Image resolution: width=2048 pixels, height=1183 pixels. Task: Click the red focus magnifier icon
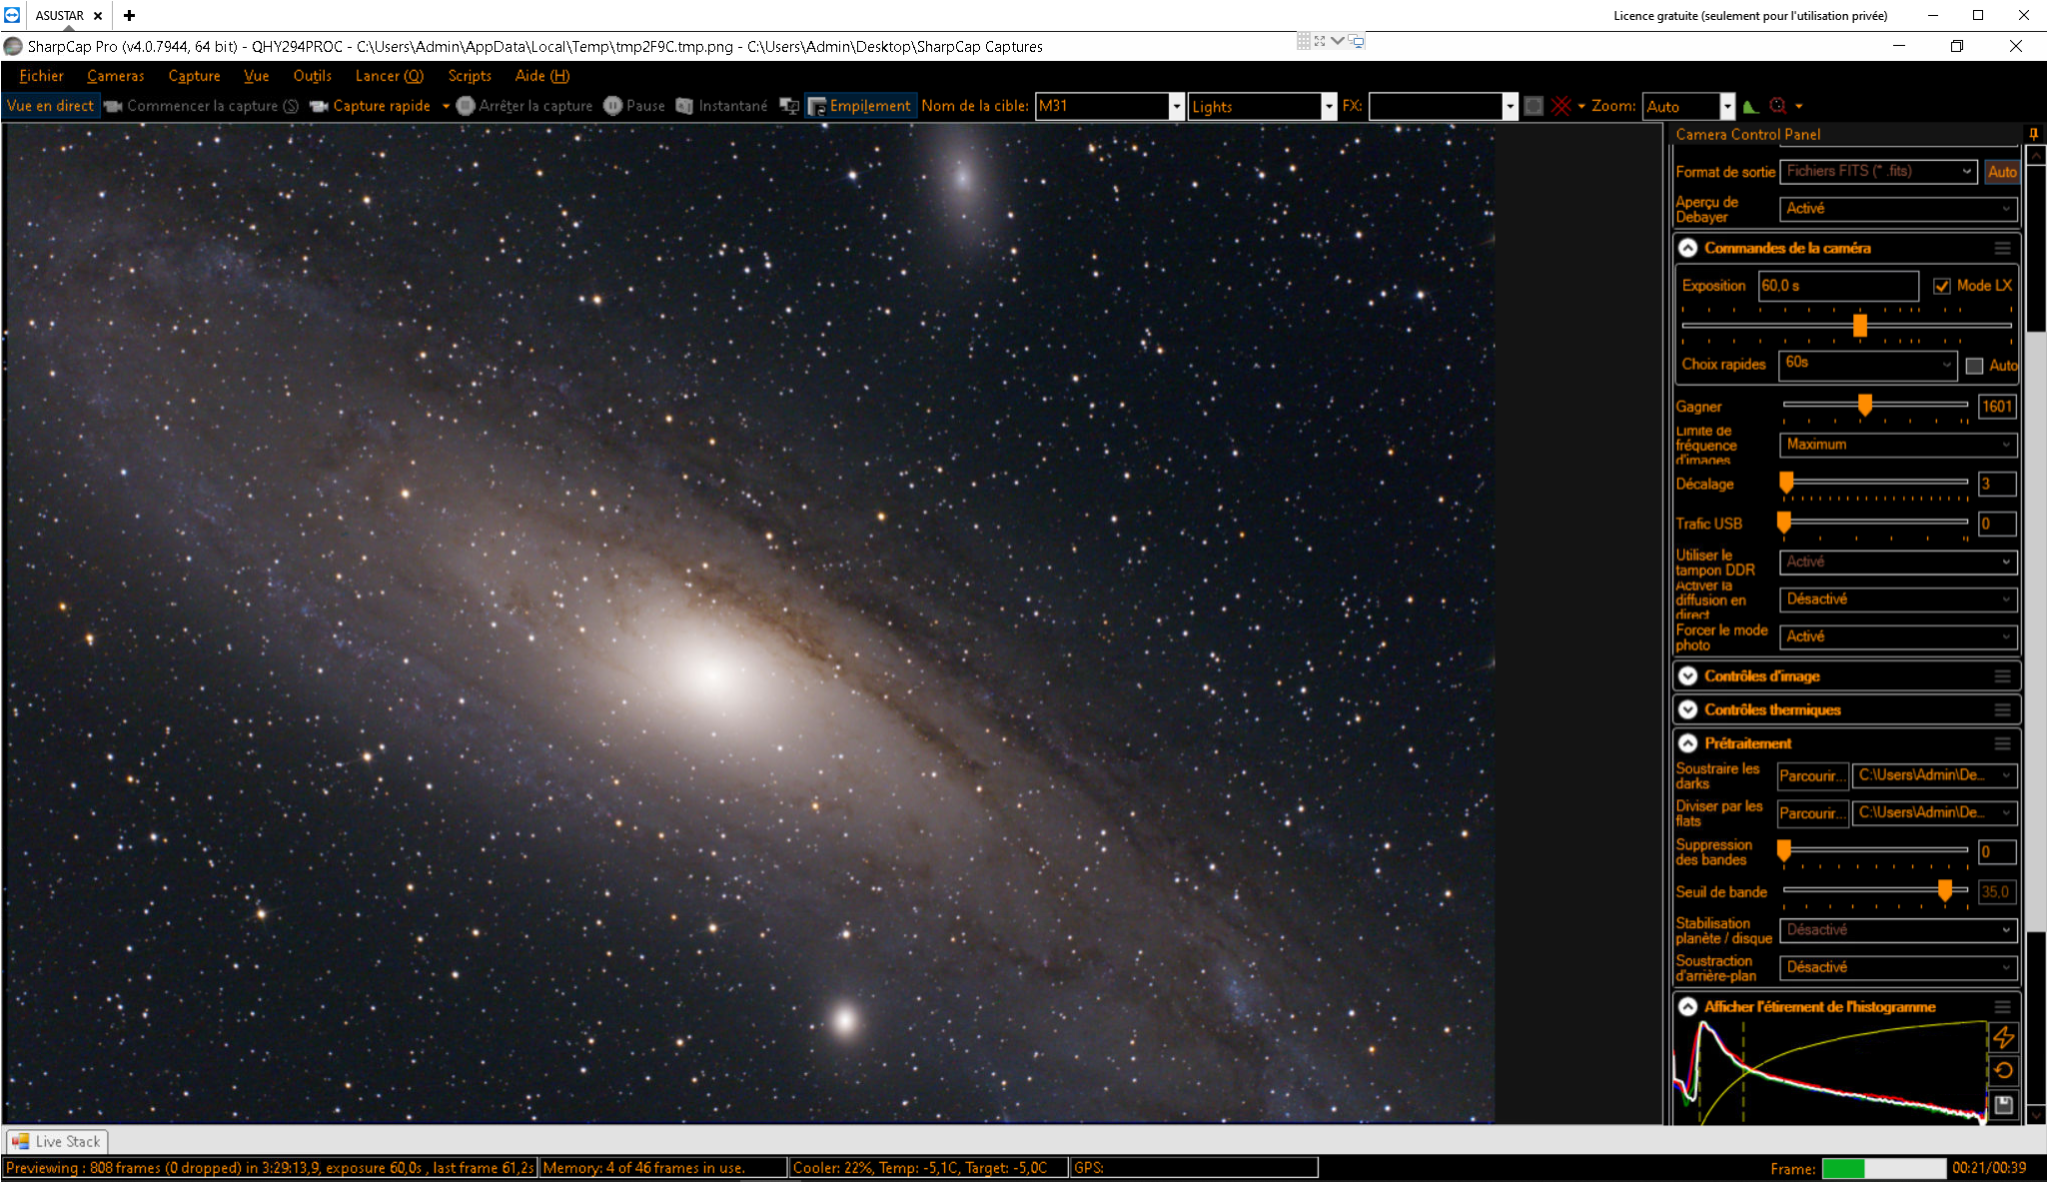tap(1777, 106)
